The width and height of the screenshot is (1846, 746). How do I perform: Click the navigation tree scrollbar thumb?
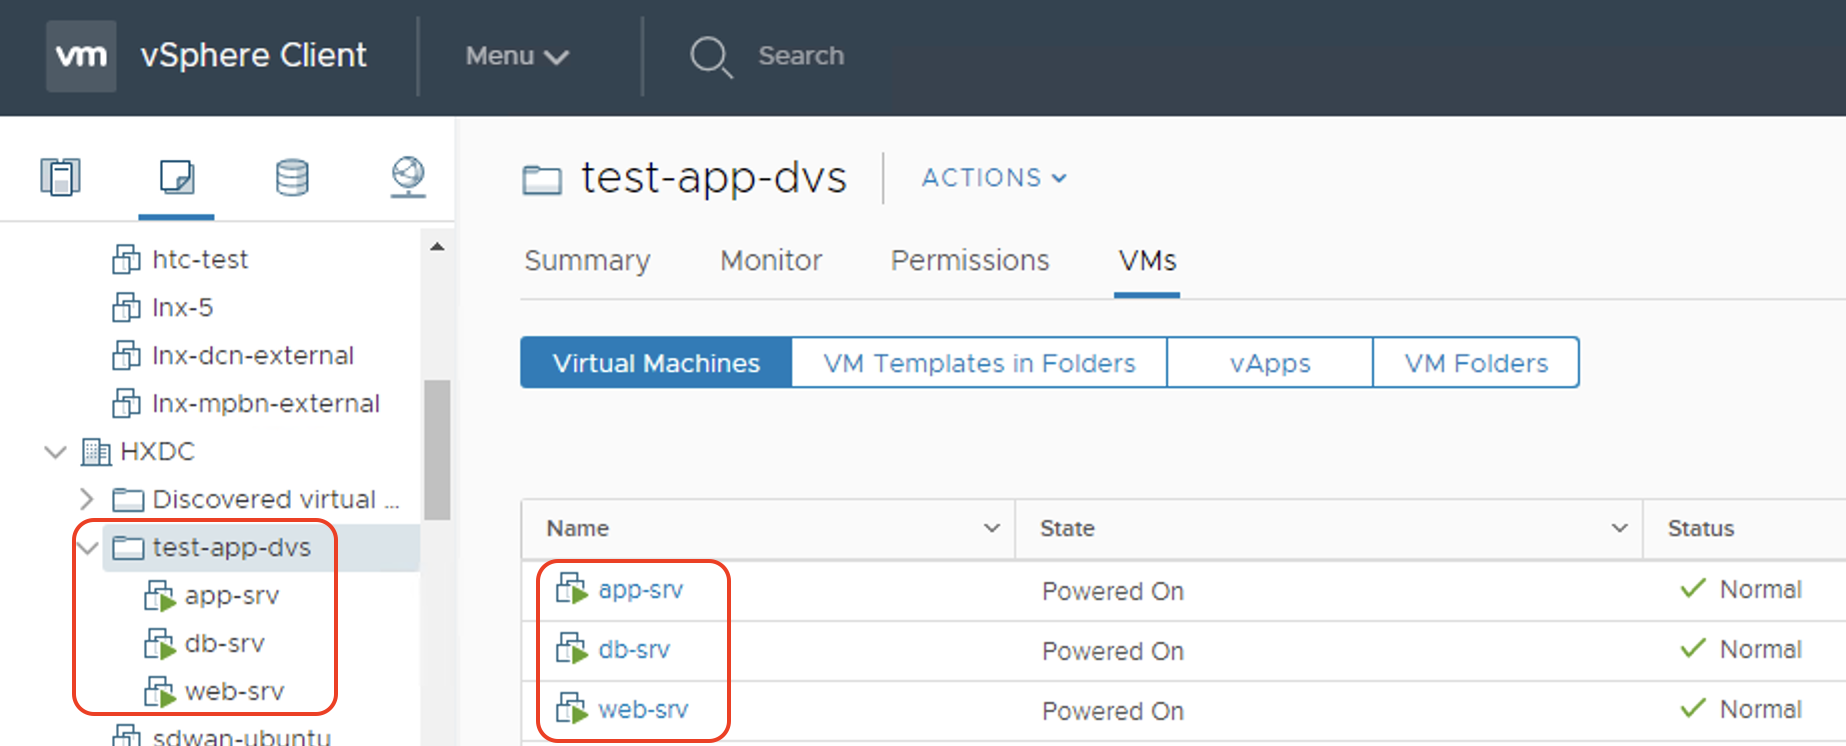pos(437,450)
